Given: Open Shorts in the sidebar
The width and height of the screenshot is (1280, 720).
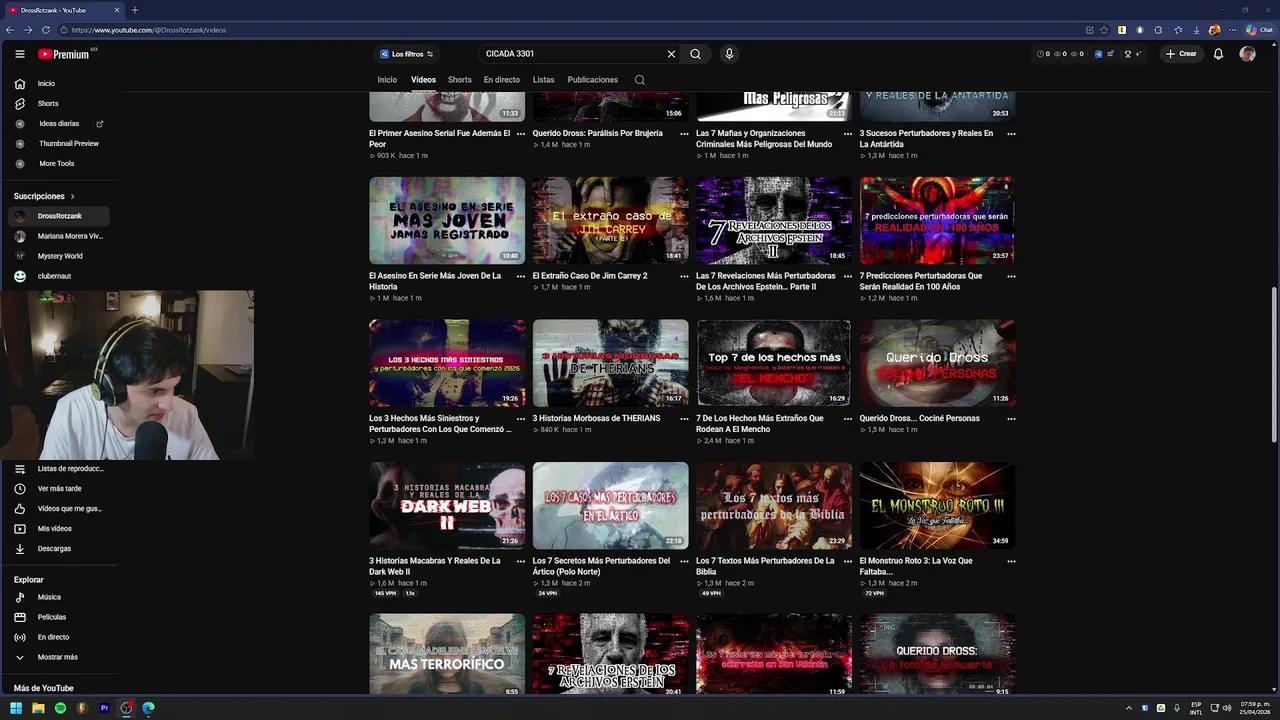Looking at the screenshot, I should pos(60,104).
